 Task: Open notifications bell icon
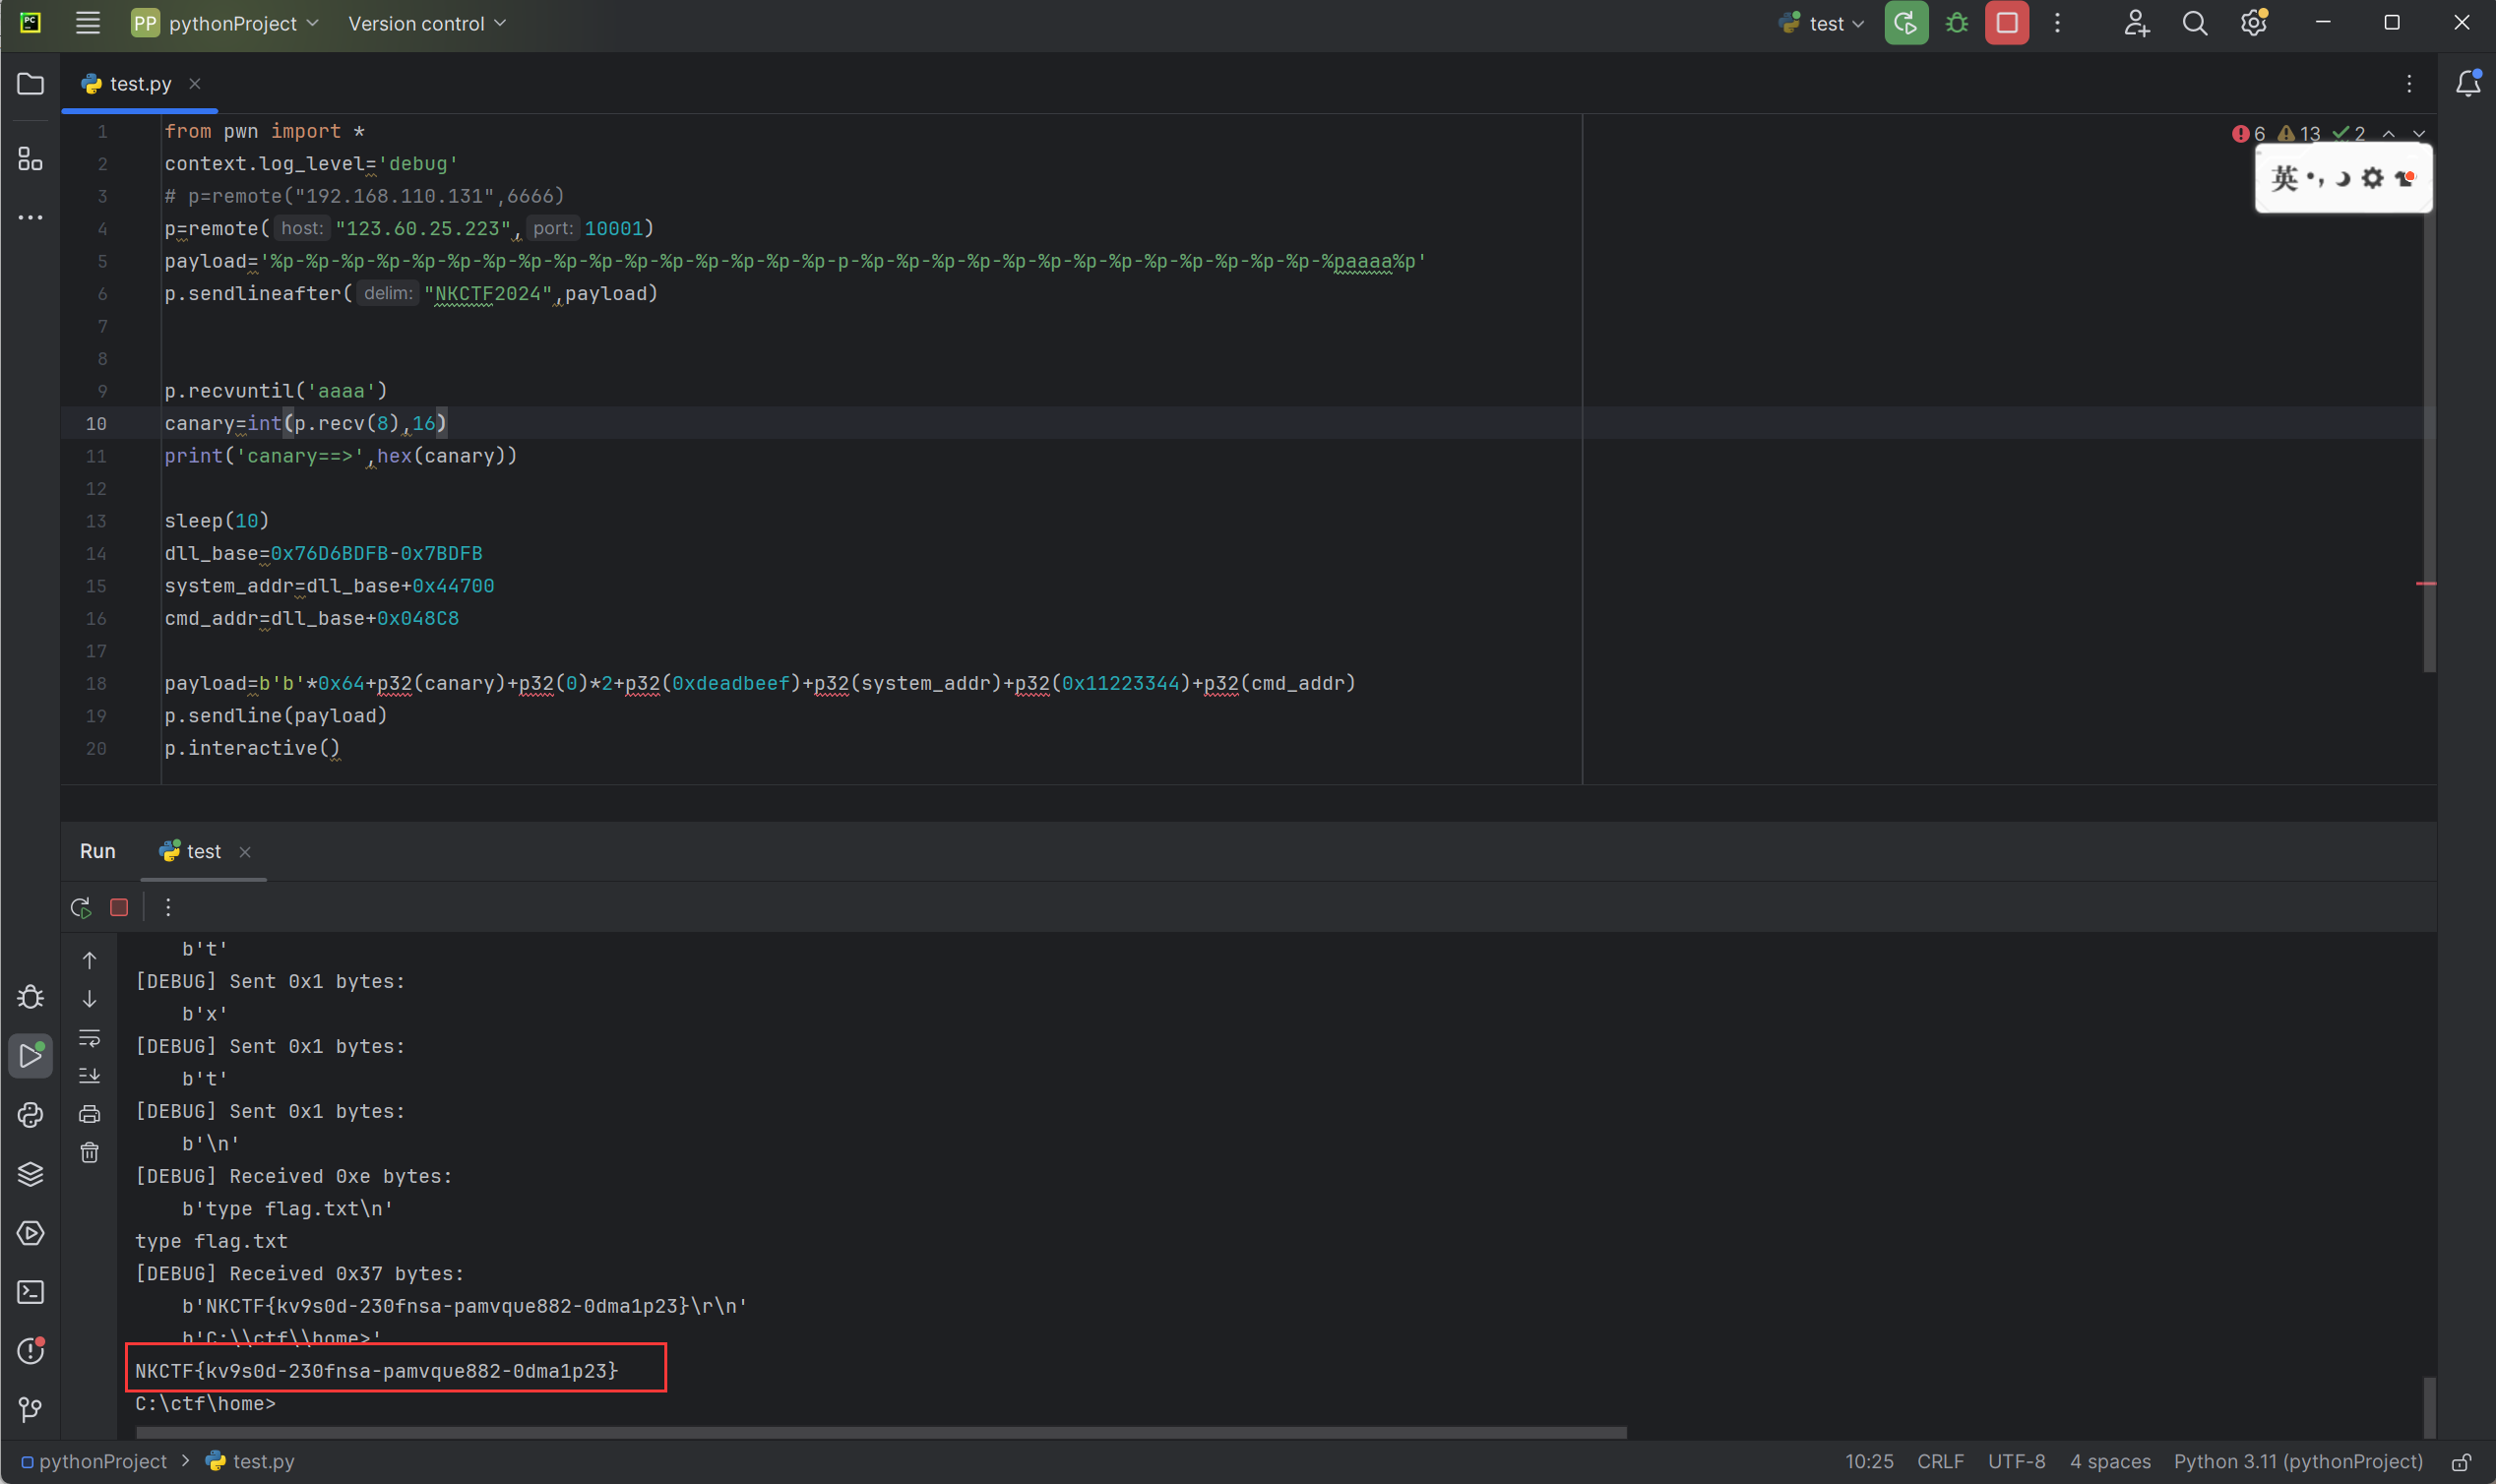pyautogui.click(x=2467, y=83)
